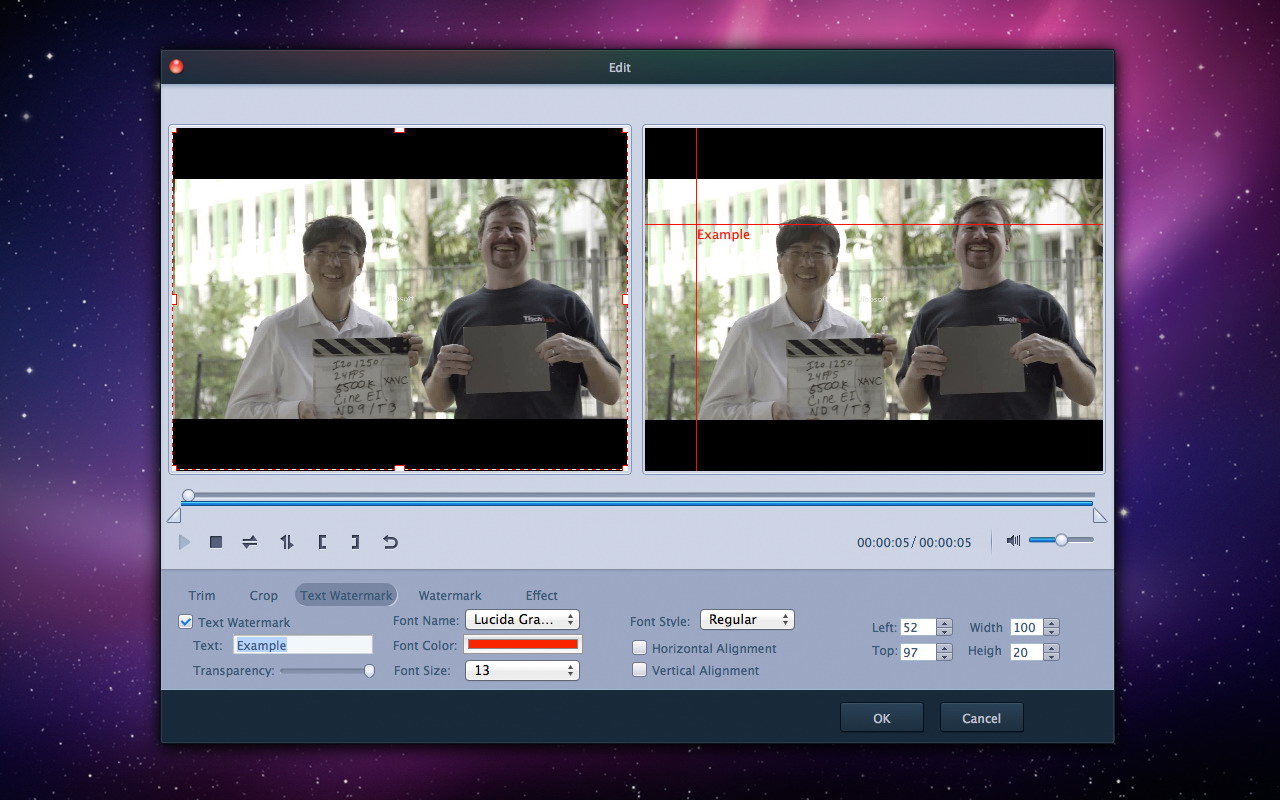1280x800 pixels.
Task: Switch to the Effect tab
Action: pos(540,594)
